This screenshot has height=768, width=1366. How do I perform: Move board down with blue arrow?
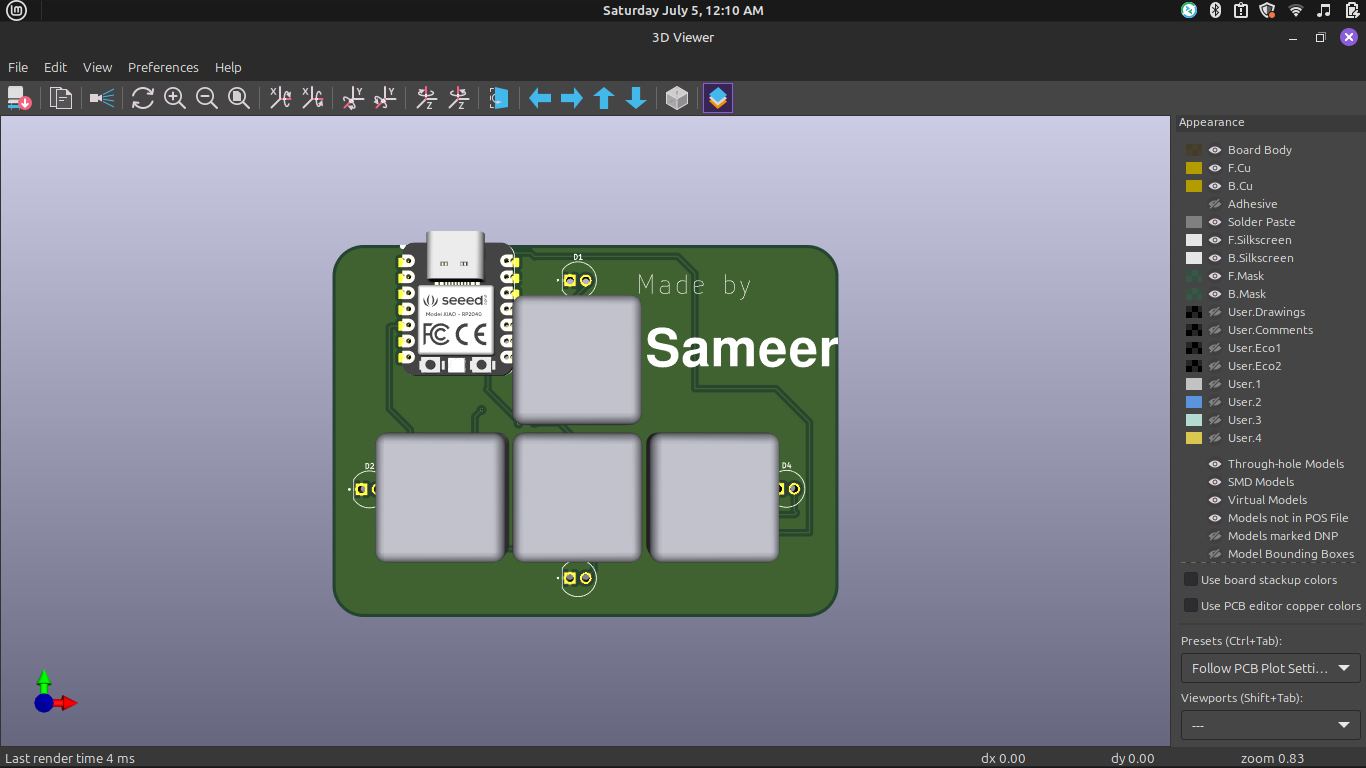coord(636,98)
